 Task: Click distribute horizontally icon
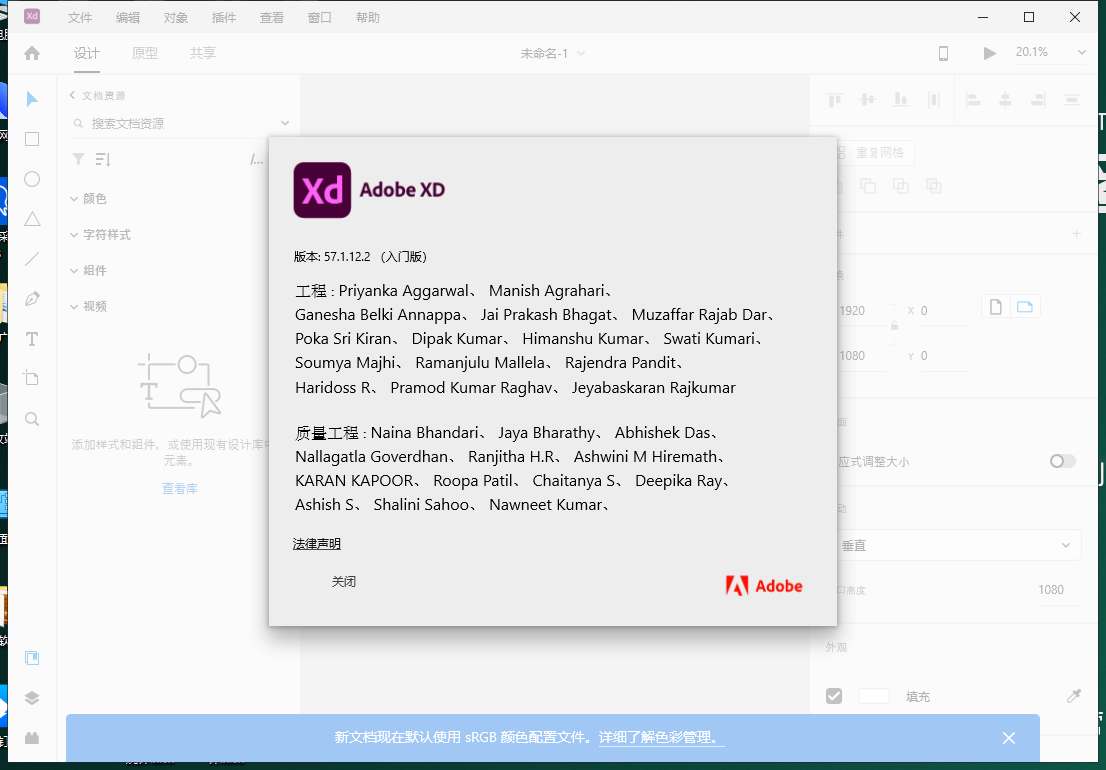(x=934, y=100)
